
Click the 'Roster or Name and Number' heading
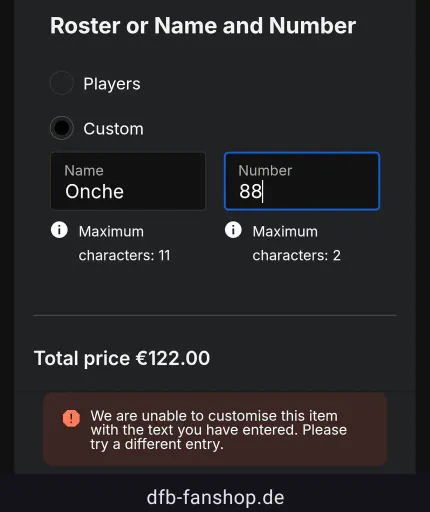[x=203, y=26]
